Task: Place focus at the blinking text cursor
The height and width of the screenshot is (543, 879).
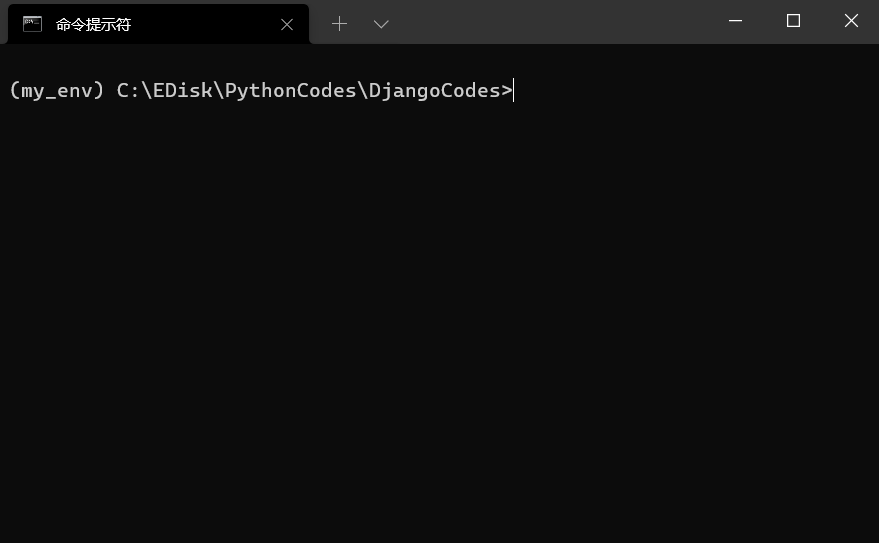Action: coord(513,90)
